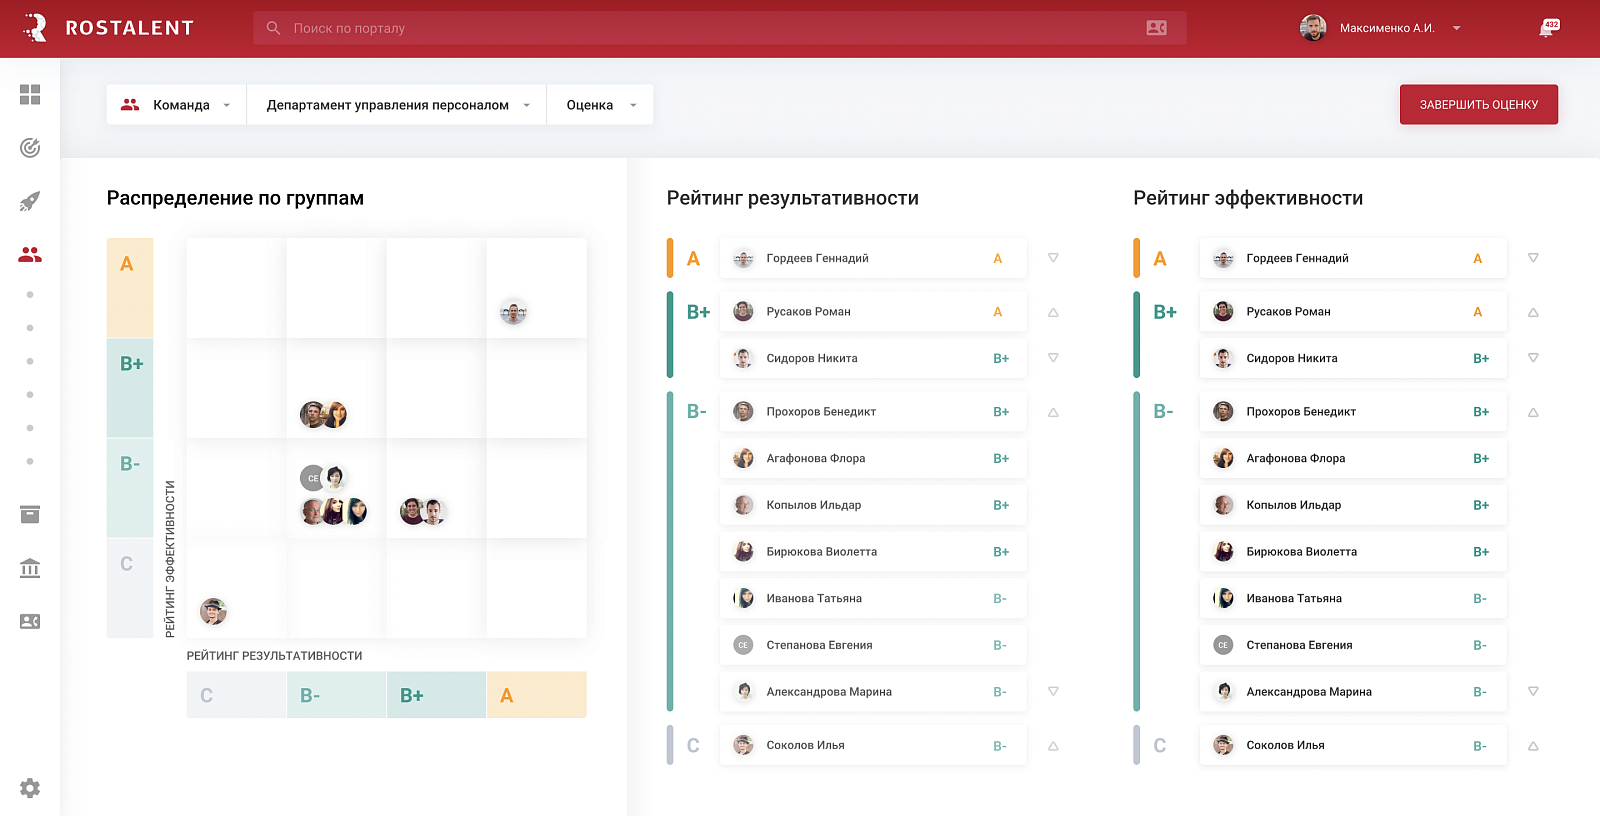
Task: Click the ROSTALENT logo
Action: tap(108, 28)
